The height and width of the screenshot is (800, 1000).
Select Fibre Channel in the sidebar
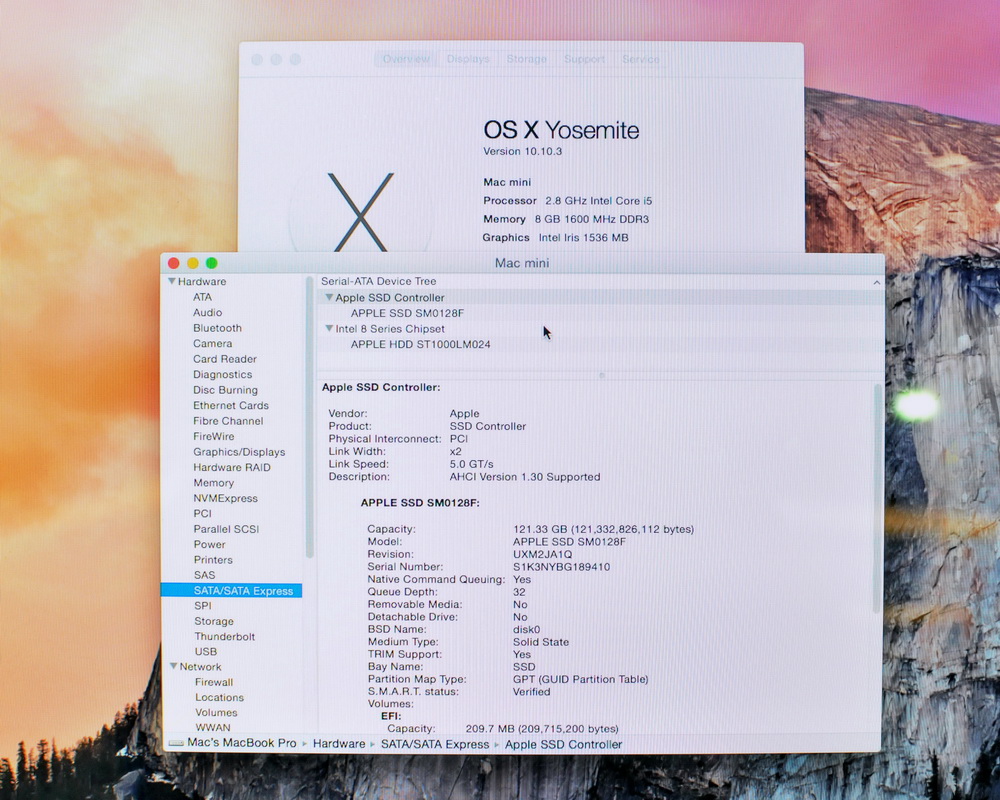tap(228, 421)
